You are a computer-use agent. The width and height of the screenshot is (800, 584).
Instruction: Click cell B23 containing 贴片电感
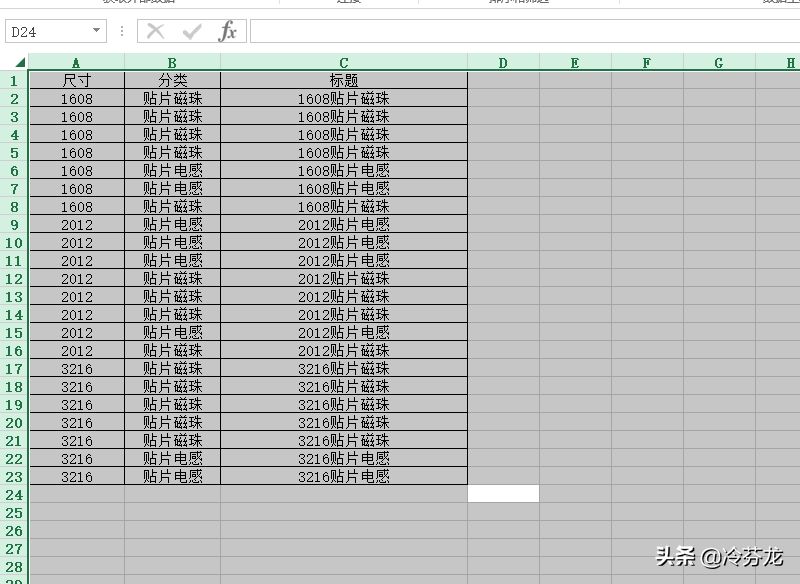(172, 476)
